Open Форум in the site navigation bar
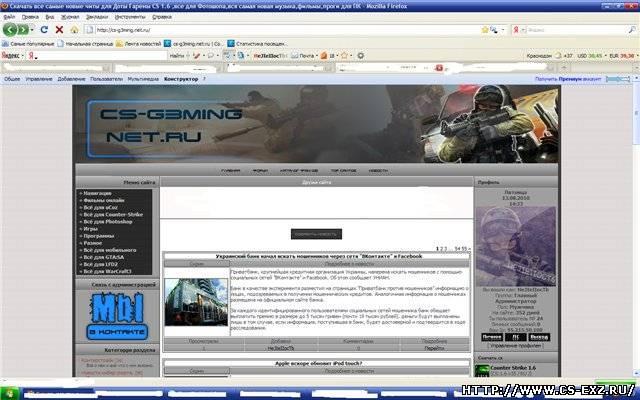The height and width of the screenshot is (400, 640). click(260, 171)
